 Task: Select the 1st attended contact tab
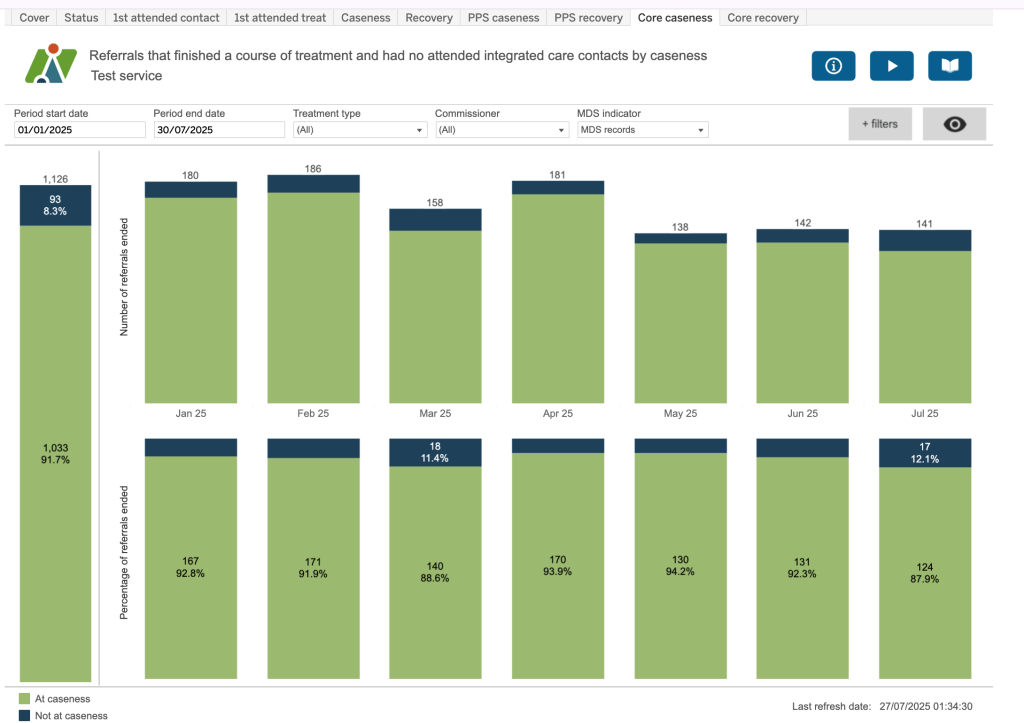(165, 18)
